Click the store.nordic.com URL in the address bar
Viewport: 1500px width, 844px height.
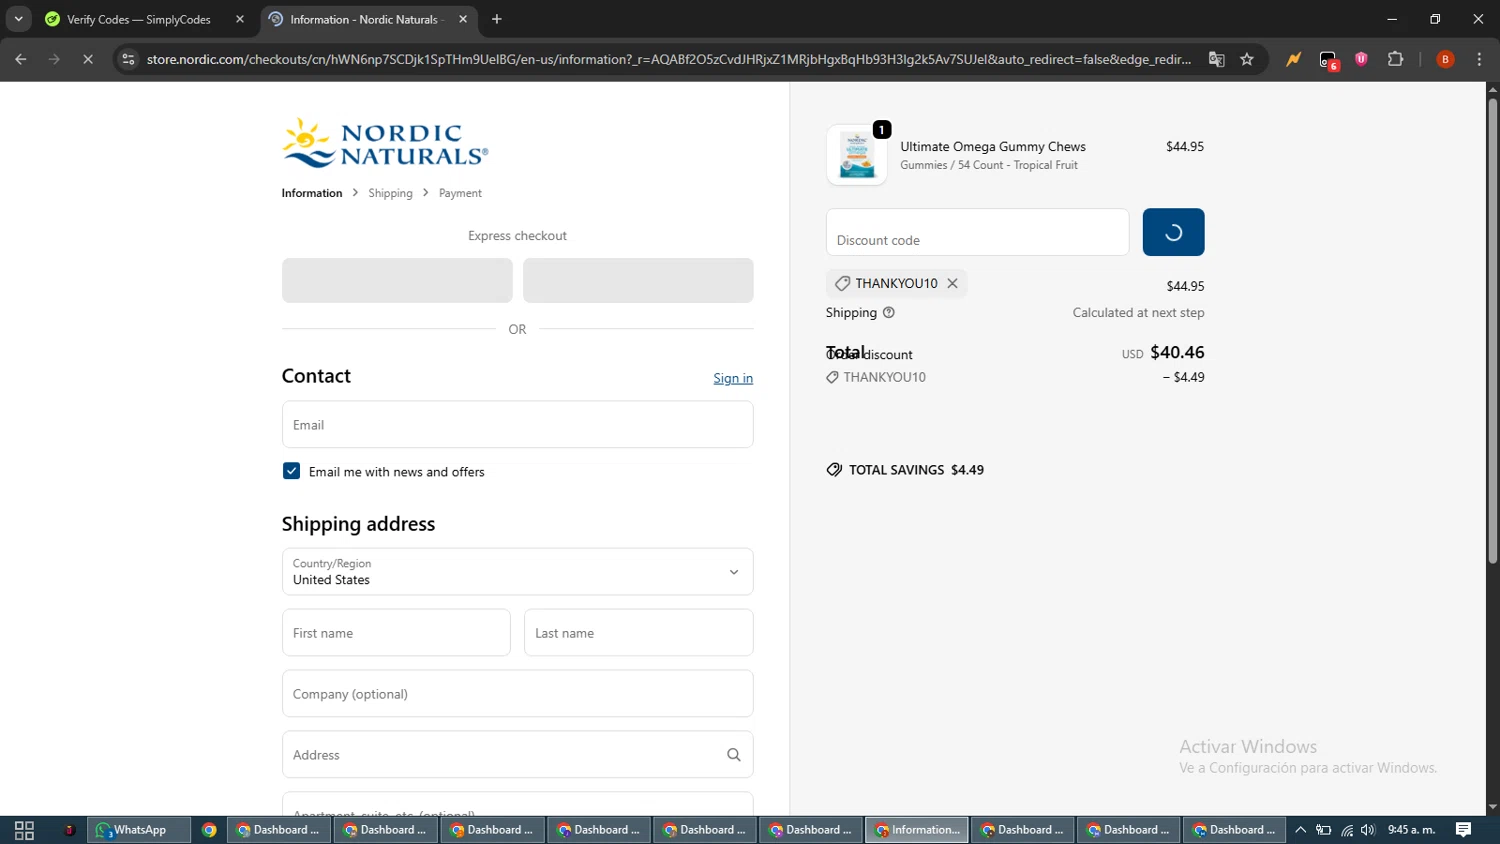pos(668,59)
